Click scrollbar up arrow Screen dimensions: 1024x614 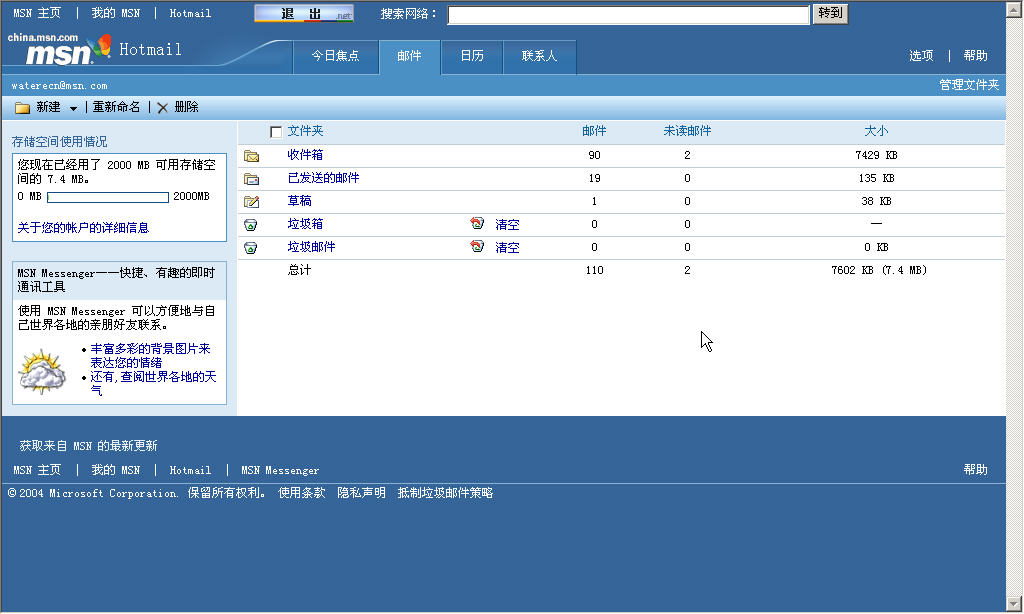[1014, 8]
